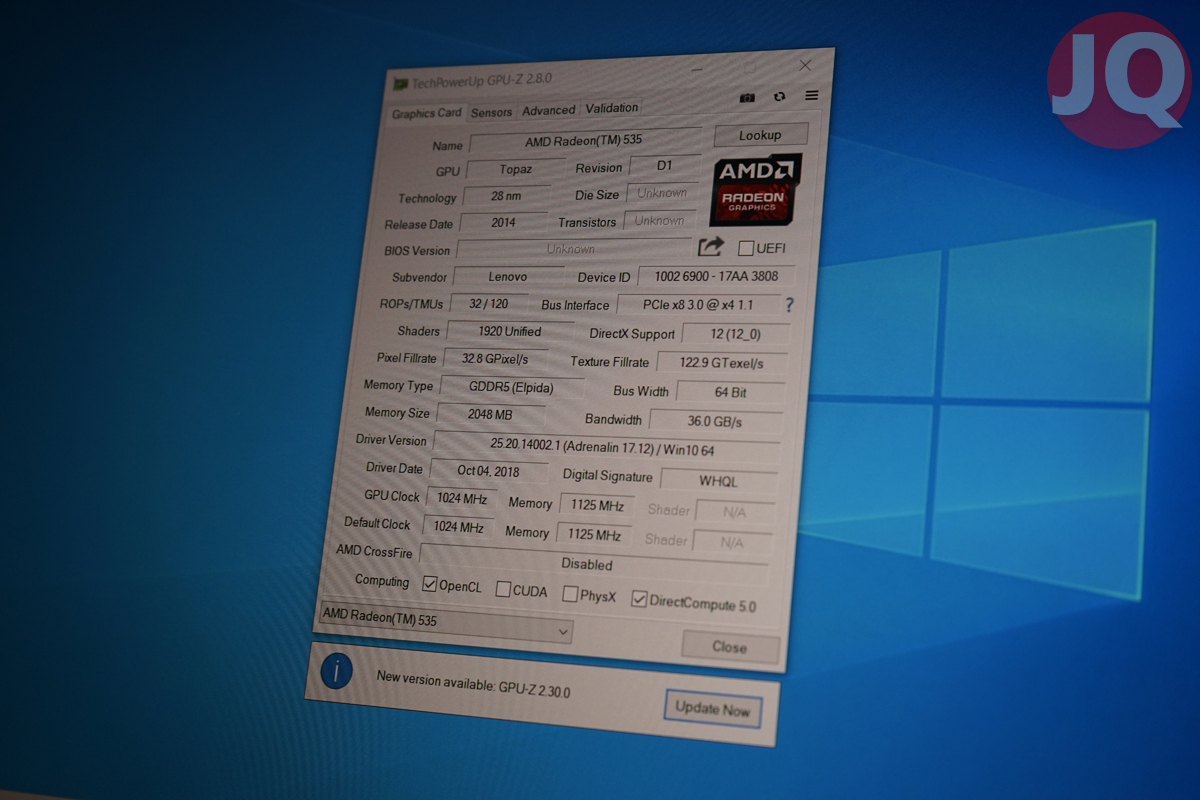Click the Revision value D1

coord(665,166)
